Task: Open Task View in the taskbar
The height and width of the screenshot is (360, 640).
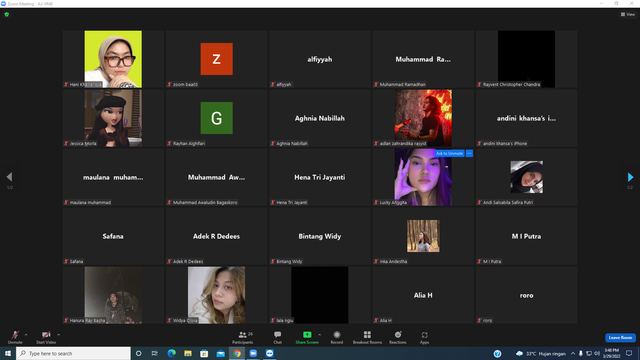Action: click(155, 353)
